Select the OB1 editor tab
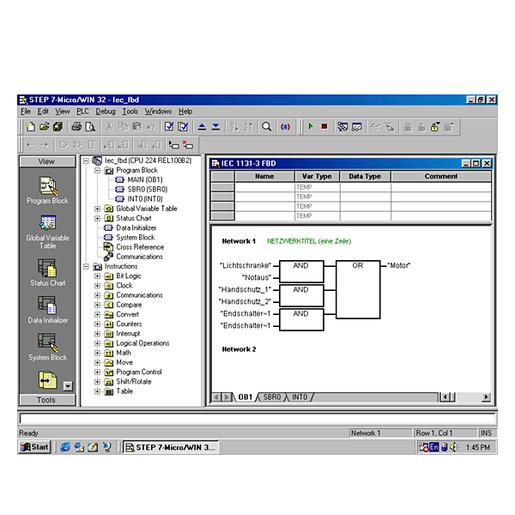Viewport: 515px width, 515px height. (x=245, y=397)
